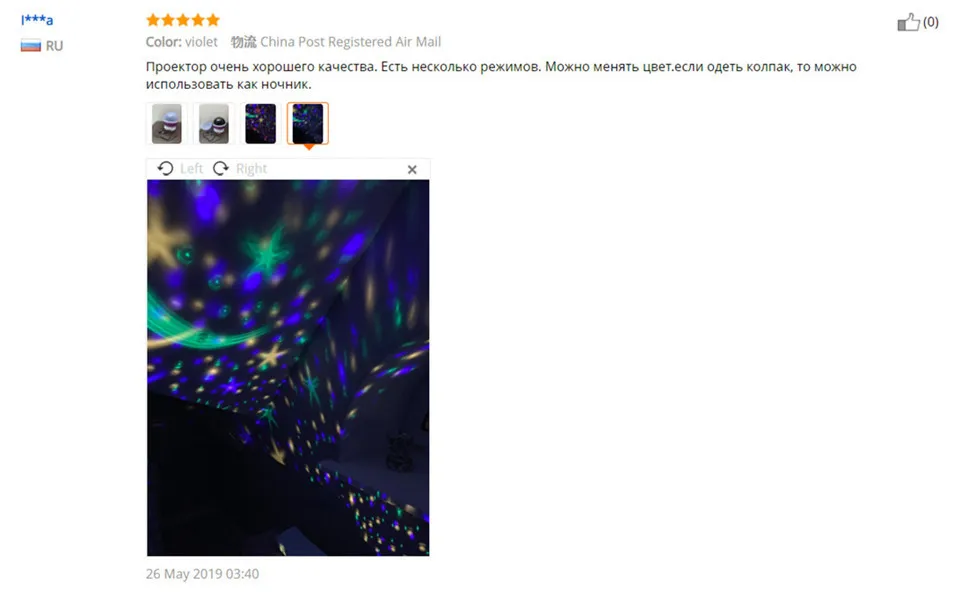Screen dimensions: 960x592
Task: Click the rotate left arrow icon
Action: pos(165,168)
